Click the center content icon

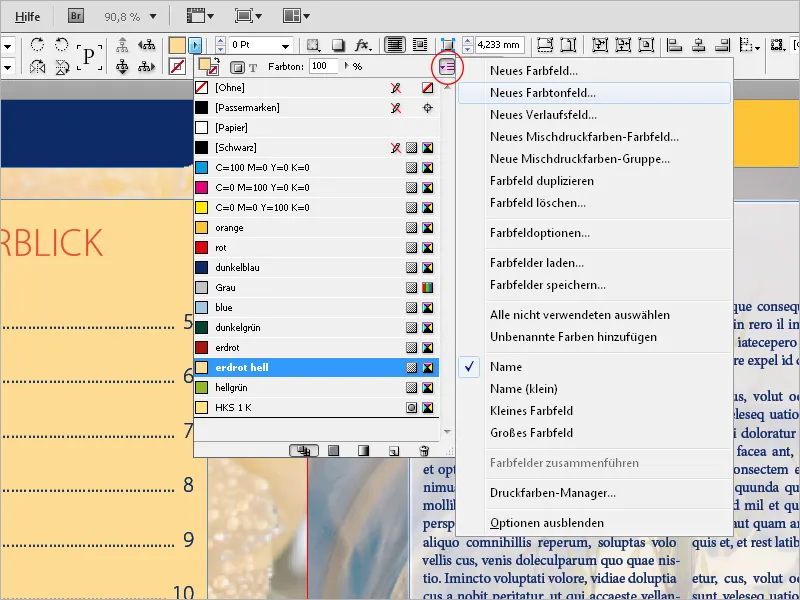click(x=646, y=45)
